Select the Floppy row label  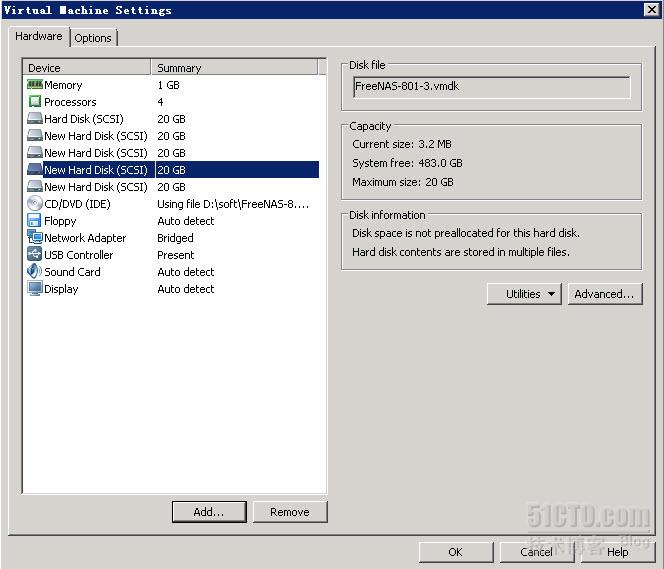click(60, 221)
